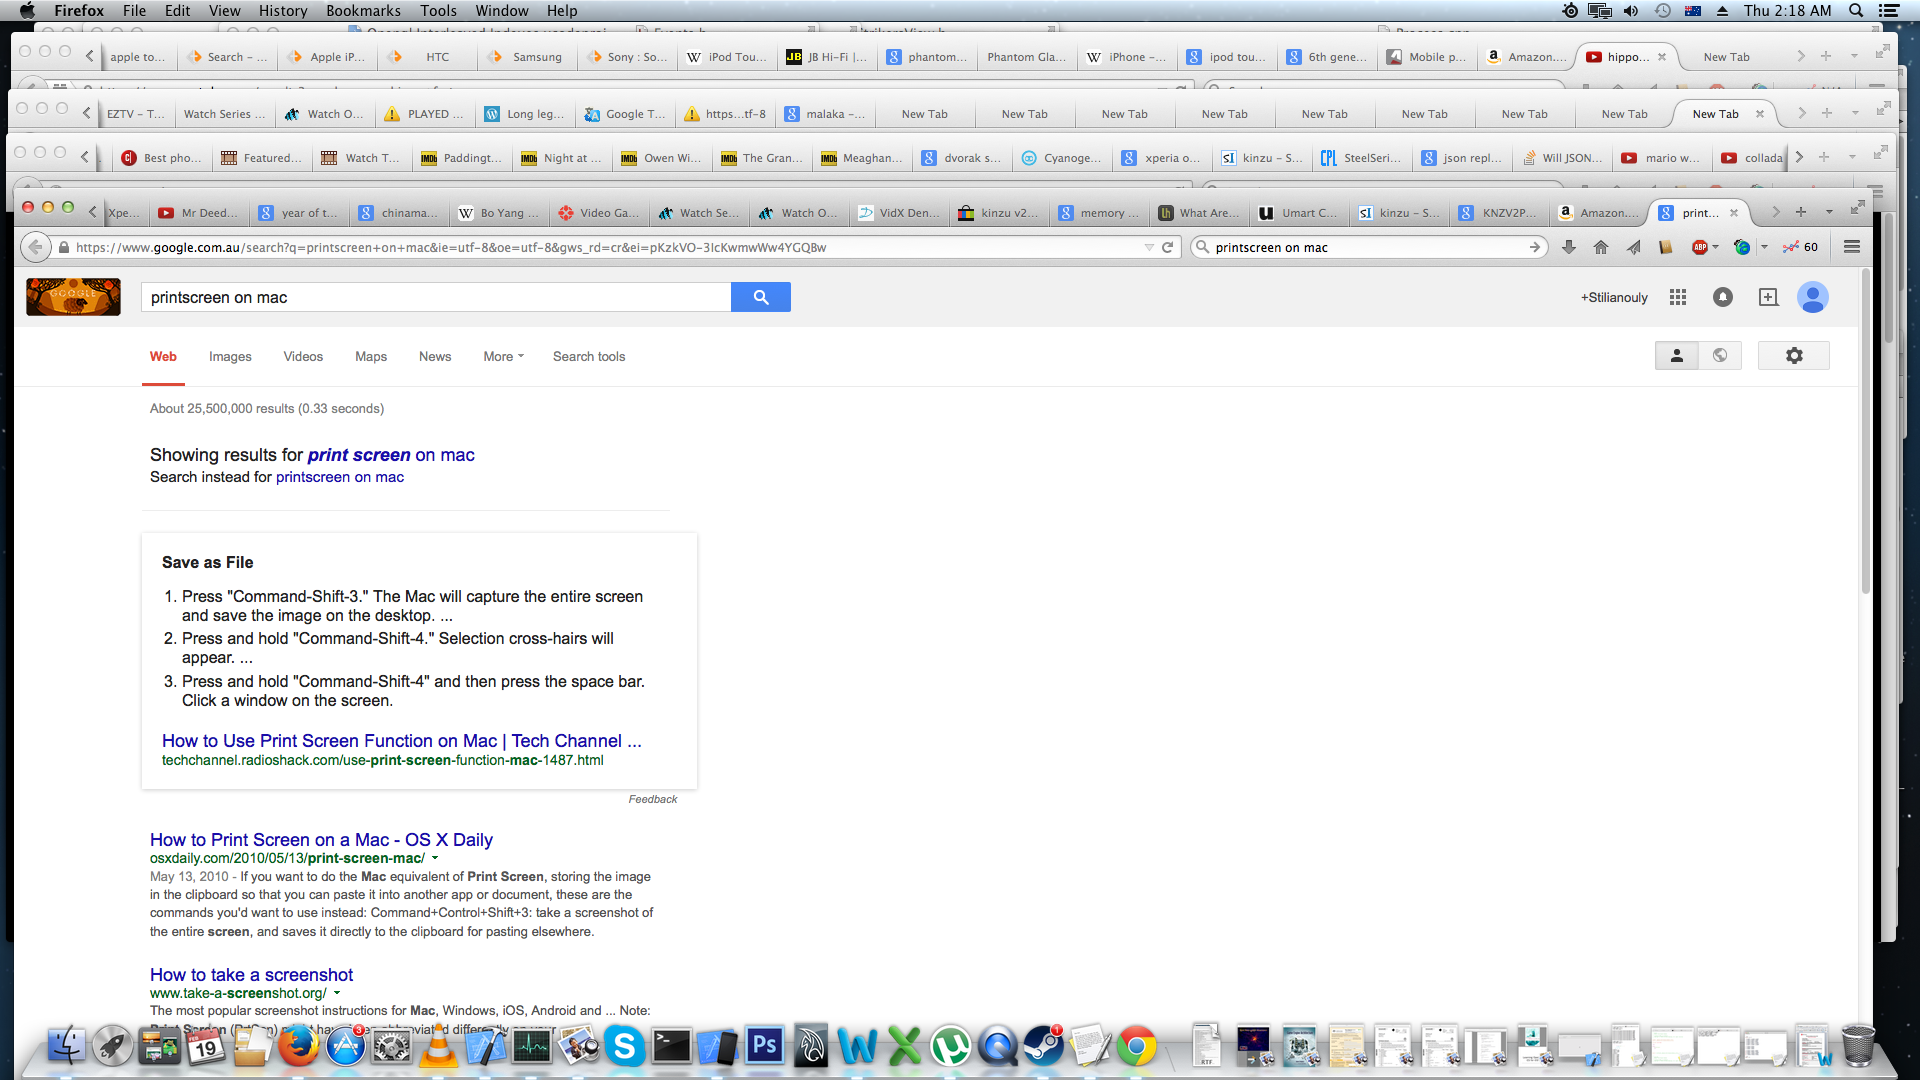
Task: Open Search tools options
Action: click(x=589, y=356)
